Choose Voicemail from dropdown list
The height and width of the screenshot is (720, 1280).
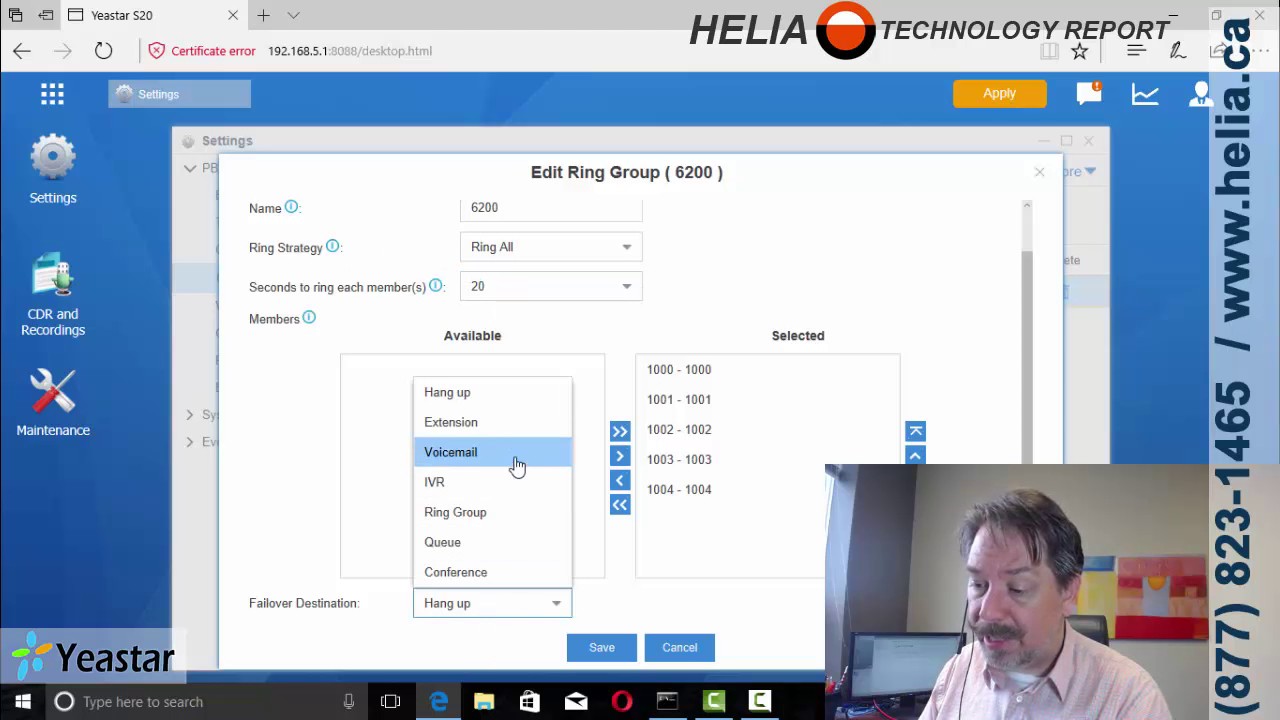click(x=492, y=452)
